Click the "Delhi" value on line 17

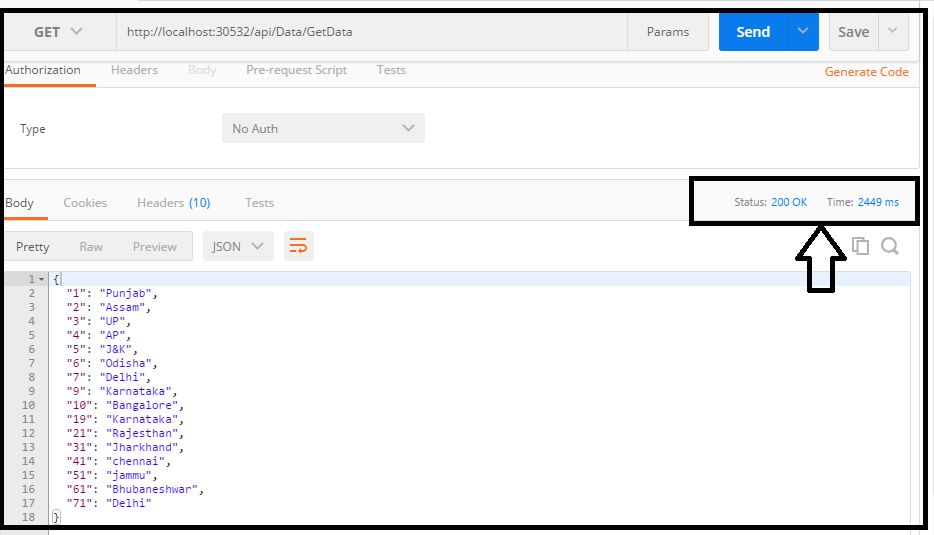(129, 503)
